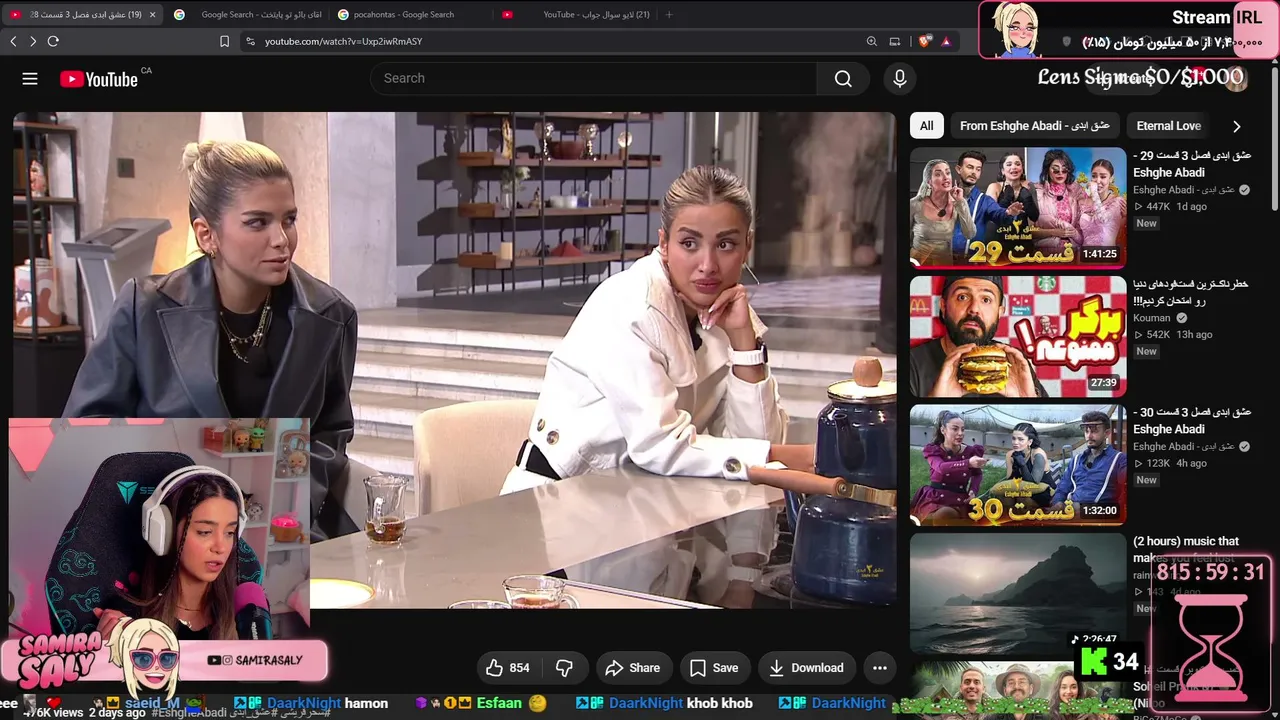Open the browser zoom control icon
1280x720 pixels.
point(872,41)
